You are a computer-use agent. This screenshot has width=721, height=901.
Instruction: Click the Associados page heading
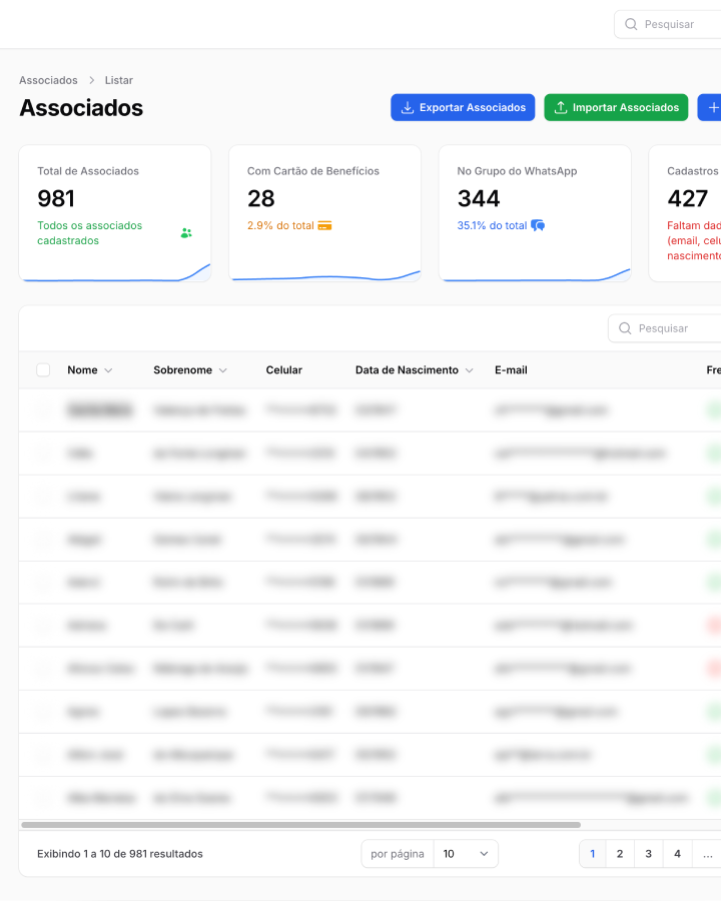(81, 108)
